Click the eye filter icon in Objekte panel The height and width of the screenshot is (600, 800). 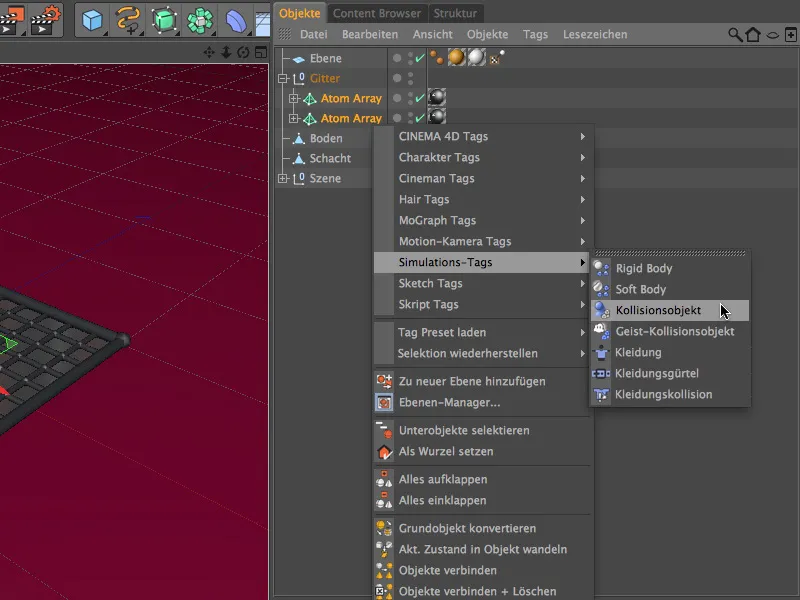[773, 35]
